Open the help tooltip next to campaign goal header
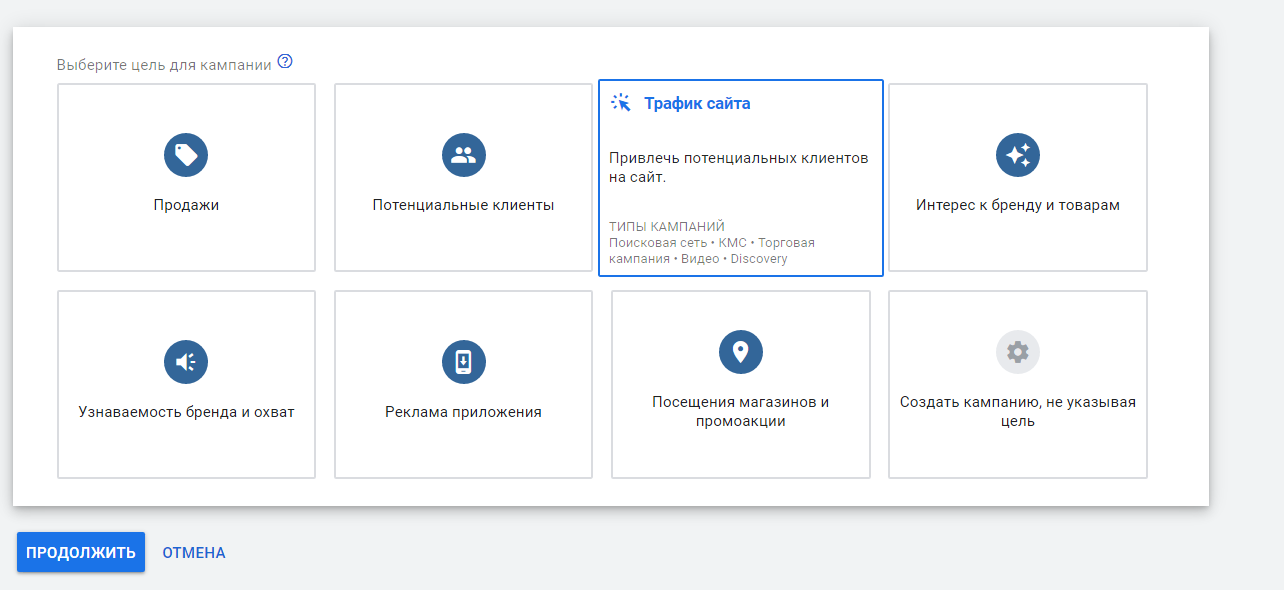This screenshot has width=1284, height=590. click(286, 61)
